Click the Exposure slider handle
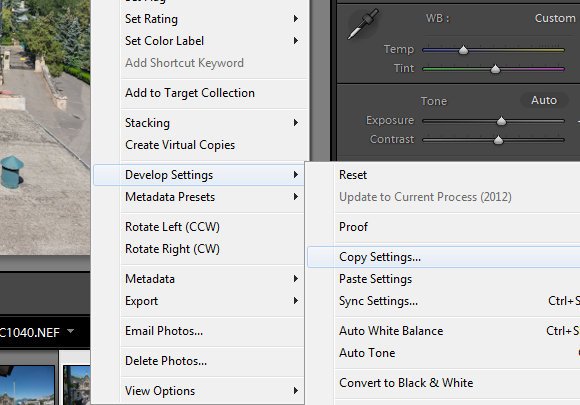This screenshot has width=580, height=405. [501, 121]
